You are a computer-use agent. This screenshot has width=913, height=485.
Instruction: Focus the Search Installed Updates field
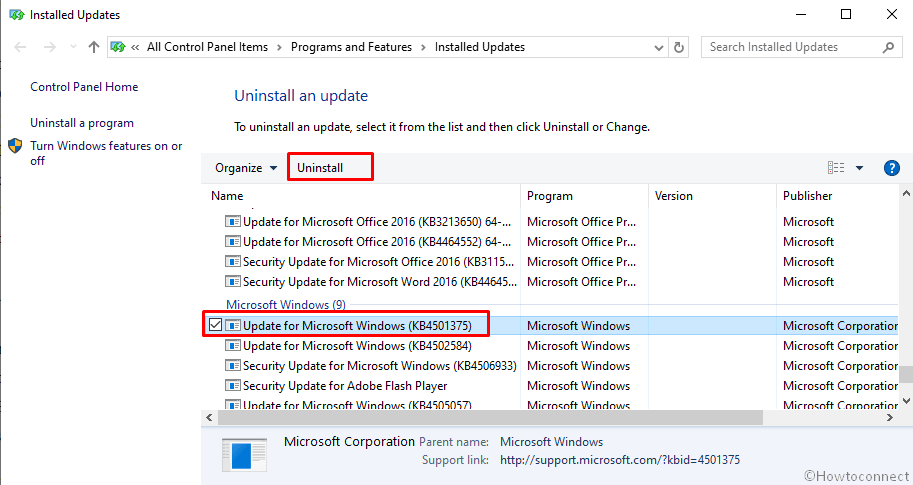click(801, 47)
